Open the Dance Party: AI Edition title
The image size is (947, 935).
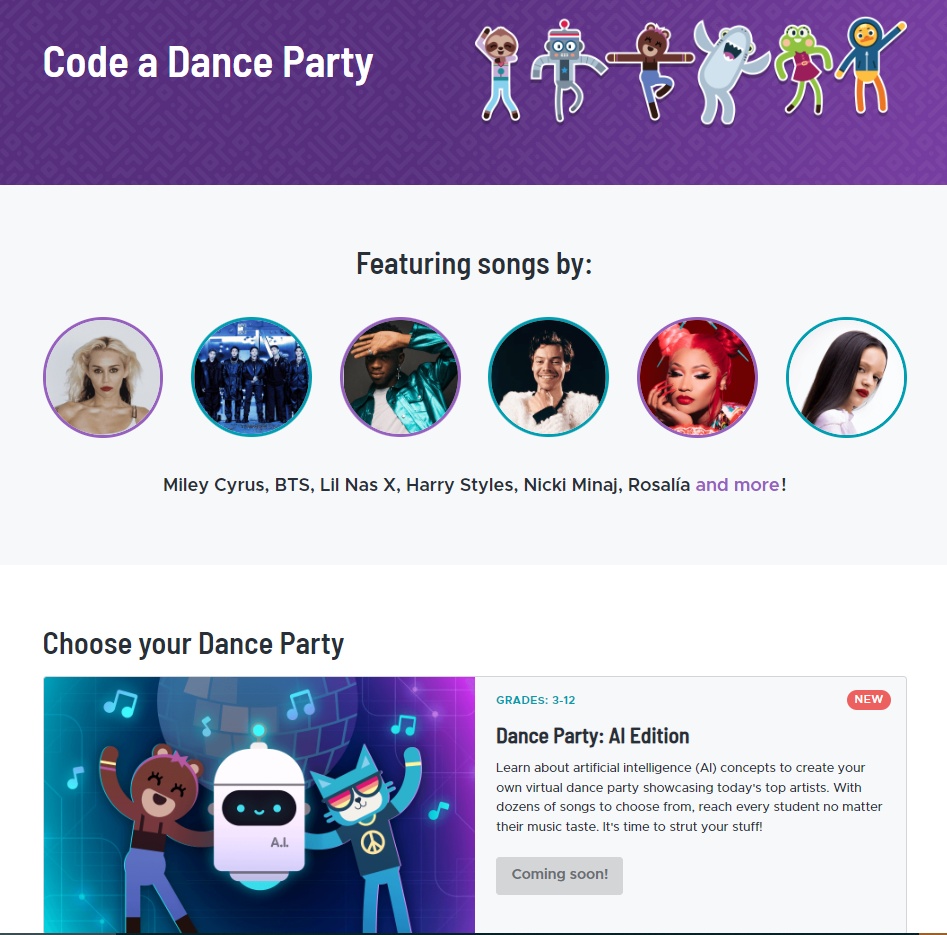coord(592,736)
